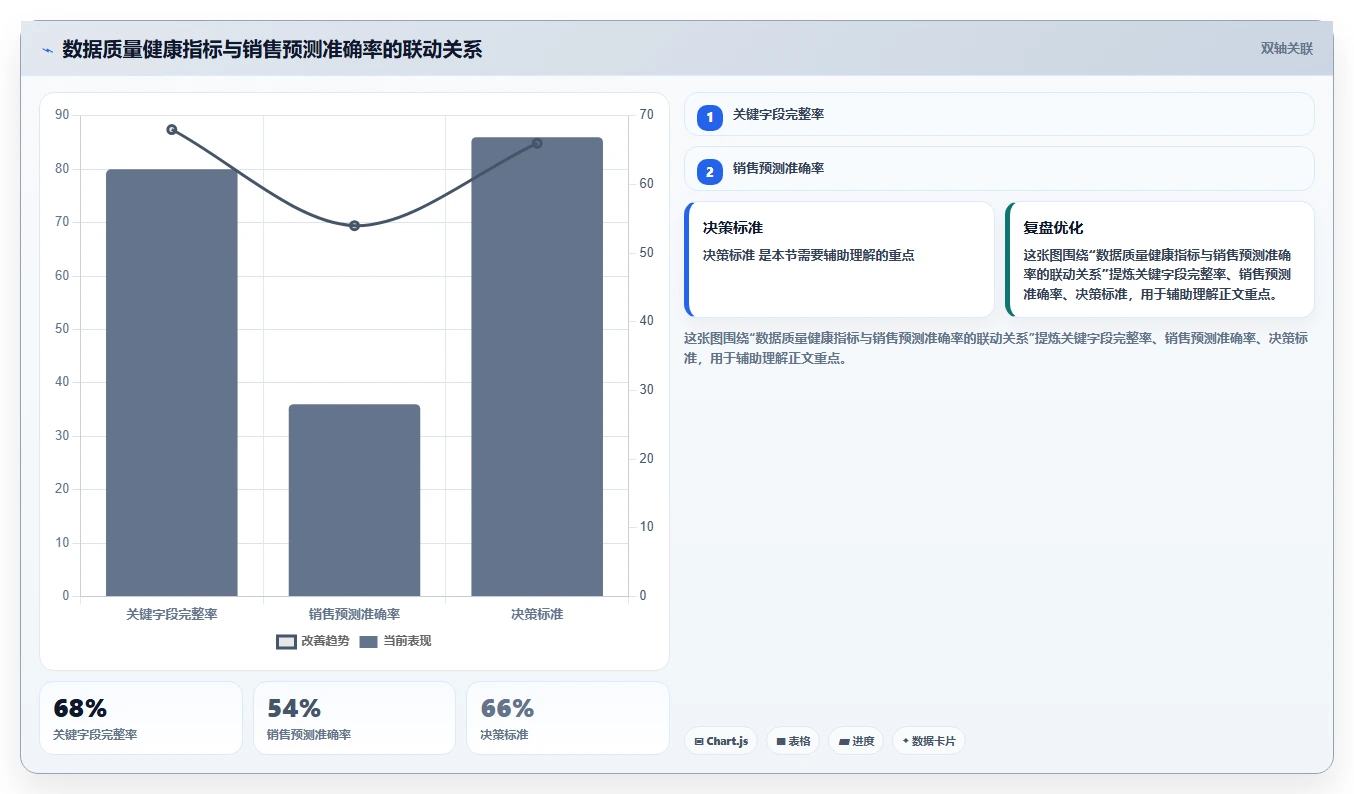This screenshot has width=1354, height=794.
Task: Click the Chart.js tag
Action: tap(721, 741)
